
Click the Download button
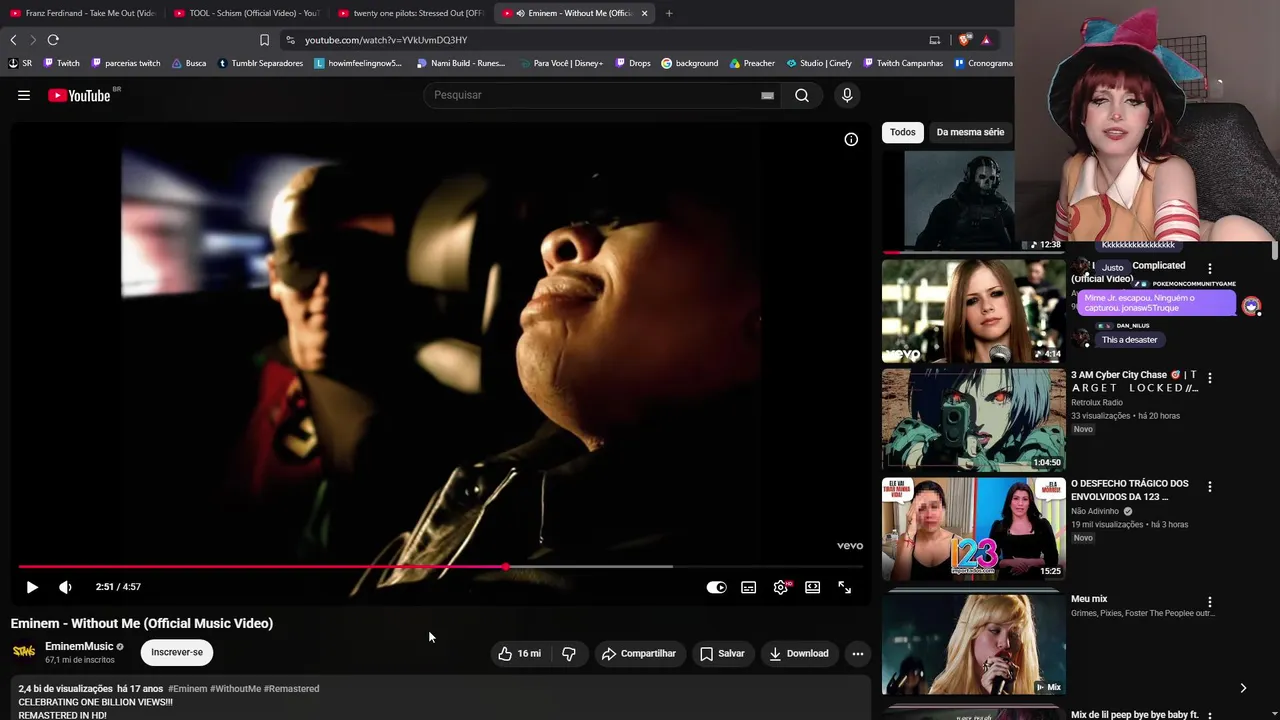[798, 653]
